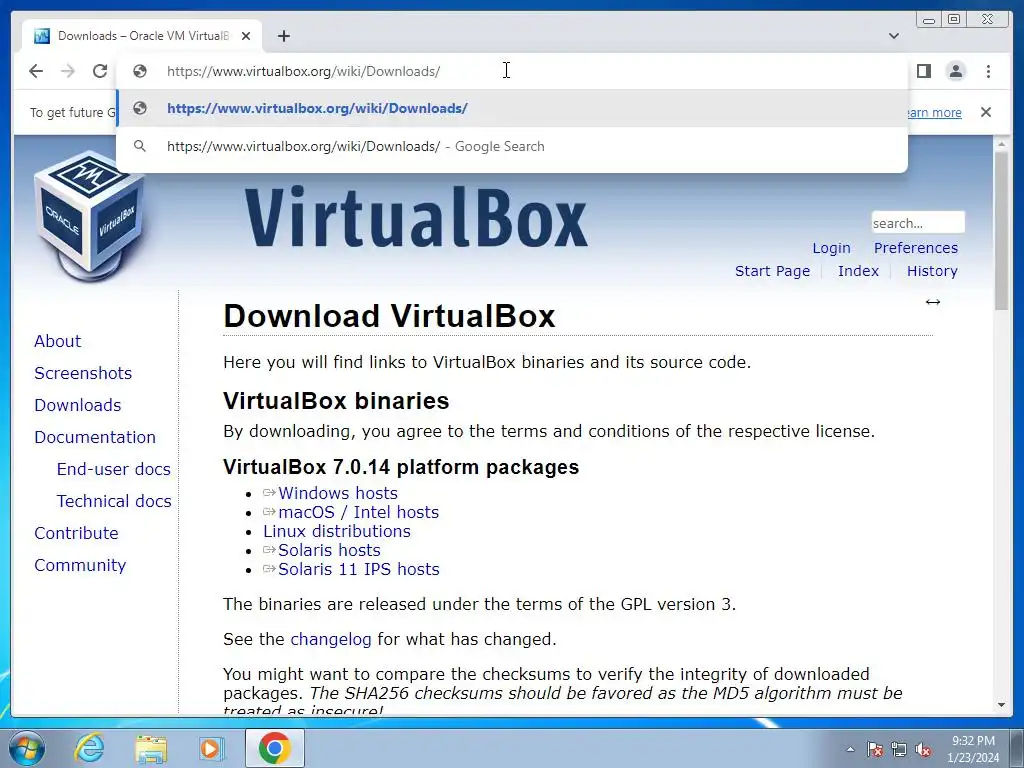This screenshot has width=1024, height=768.
Task: Open Downloads in the sidebar
Action: [78, 405]
